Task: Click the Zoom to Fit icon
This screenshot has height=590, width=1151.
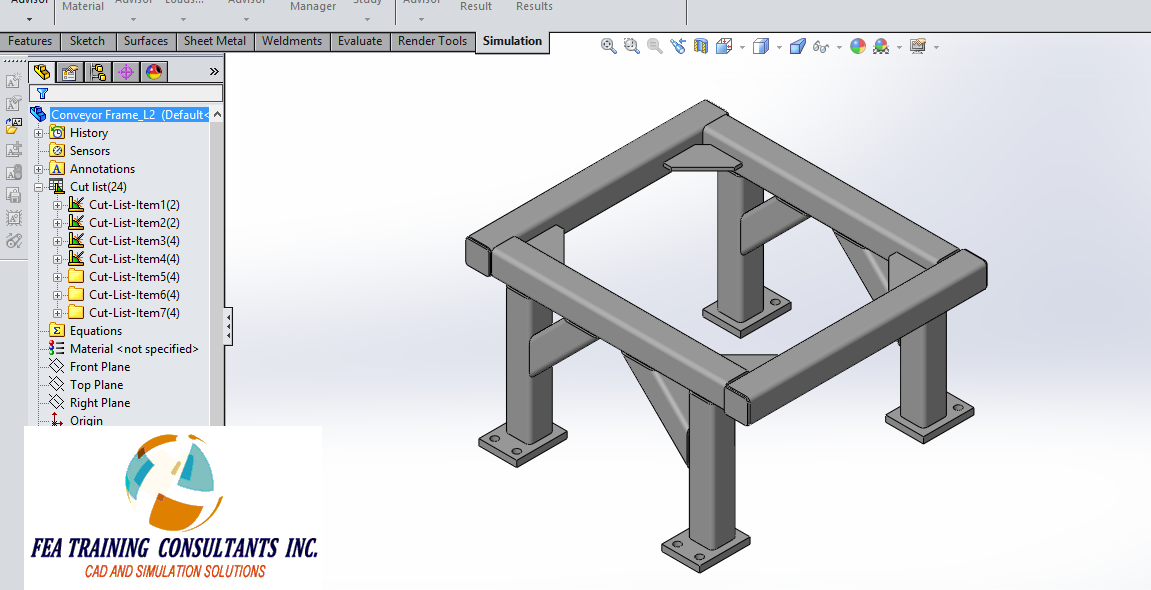Action: 609,46
